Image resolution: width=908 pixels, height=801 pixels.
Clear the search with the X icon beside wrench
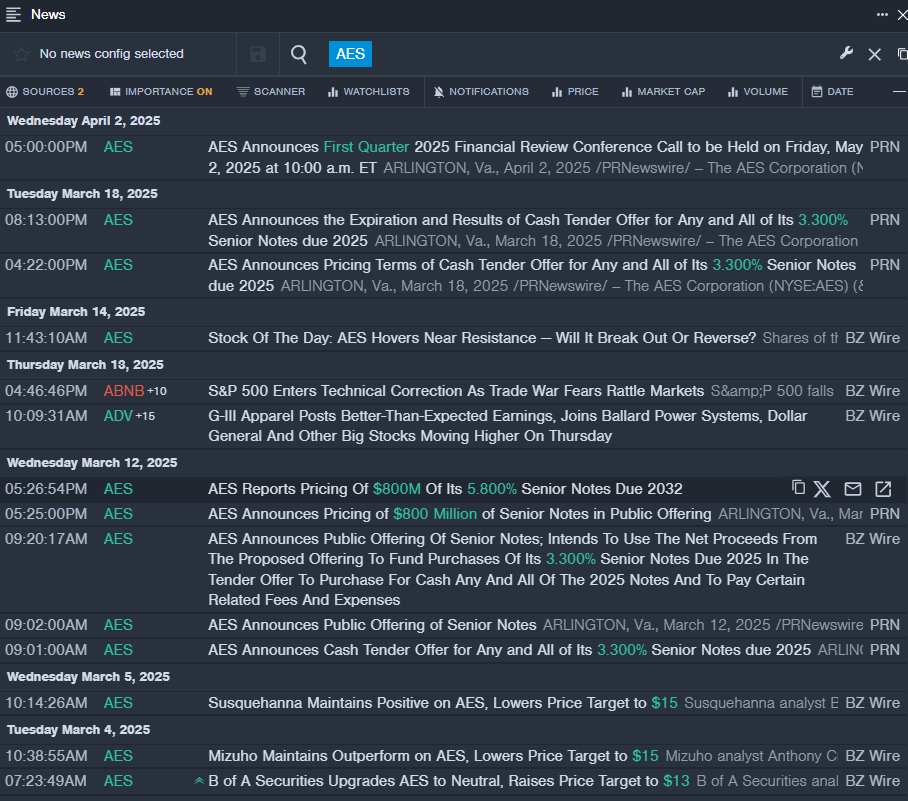coord(874,54)
